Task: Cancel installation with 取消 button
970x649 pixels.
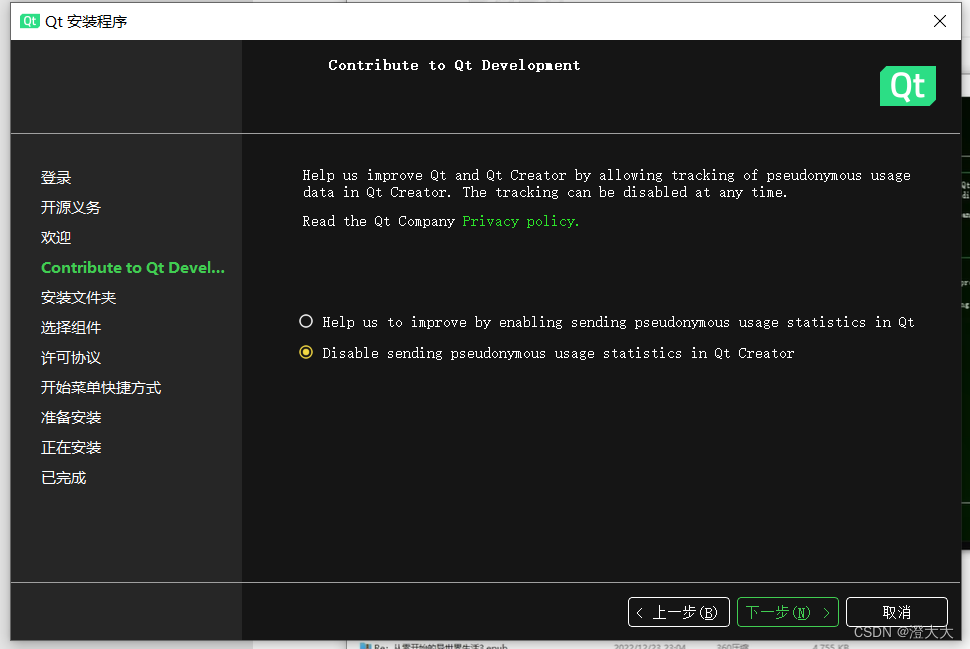Action: tap(896, 612)
